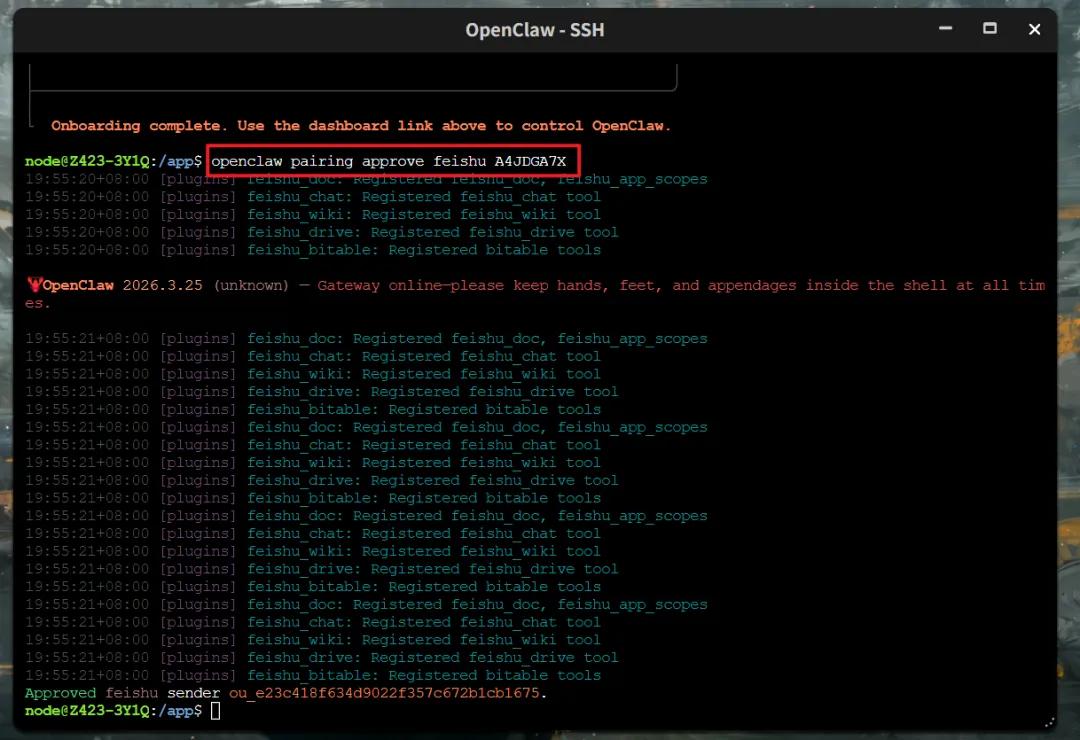
Task: Click the prompt "node@Z423-3Y1Q:/app$" before the openclaw command
Action: pyautogui.click(x=114, y=161)
